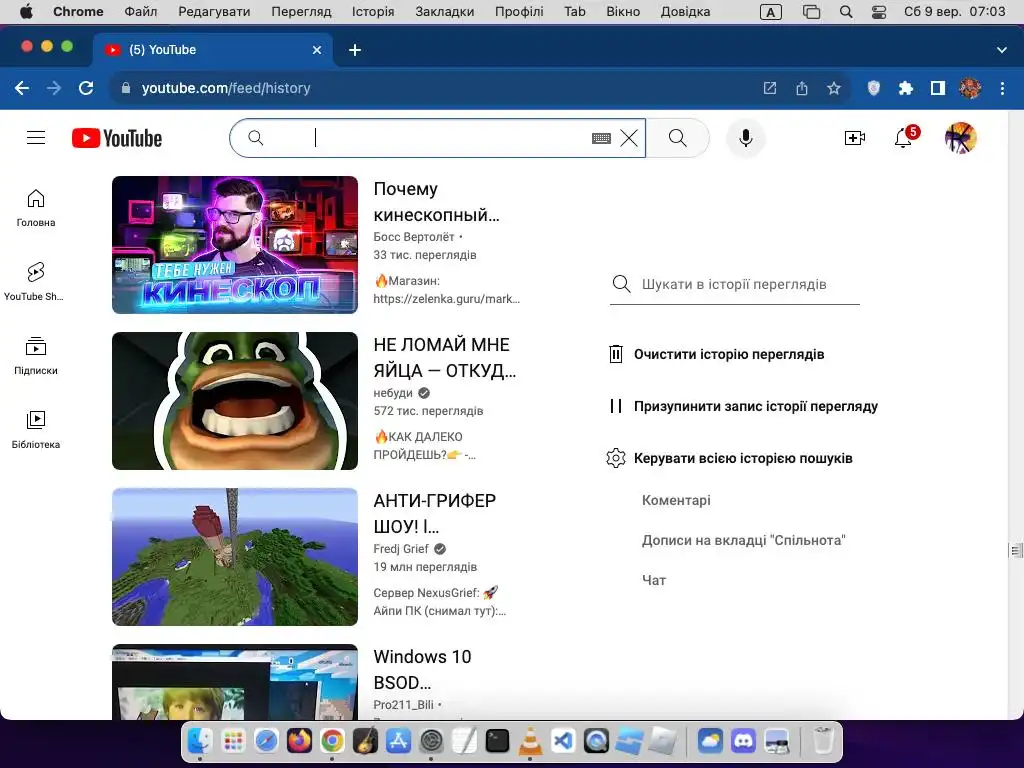Open the notifications bell
Viewport: 1024px width, 768px height.
click(904, 138)
